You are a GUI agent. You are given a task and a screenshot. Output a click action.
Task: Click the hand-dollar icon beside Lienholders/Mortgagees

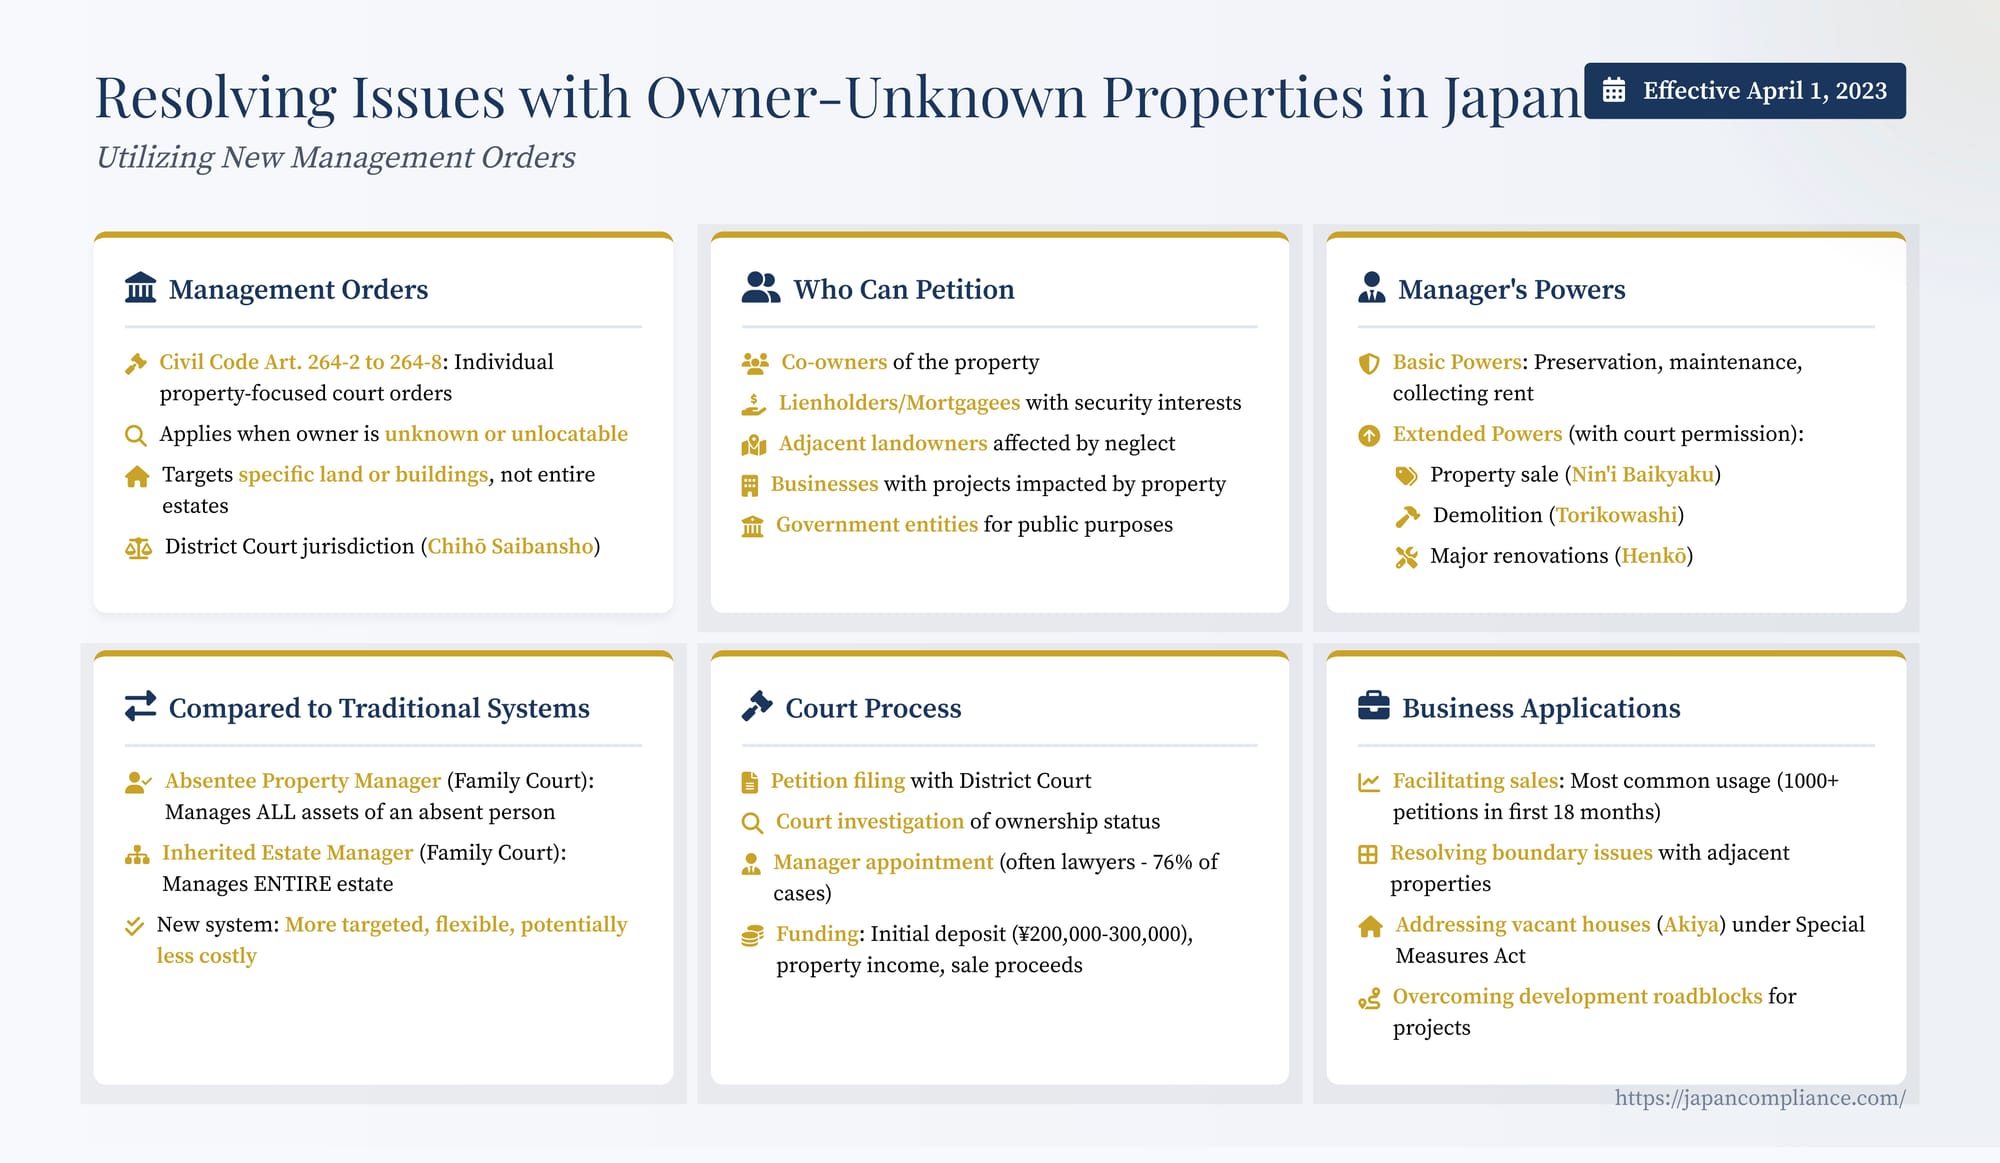[x=754, y=404]
